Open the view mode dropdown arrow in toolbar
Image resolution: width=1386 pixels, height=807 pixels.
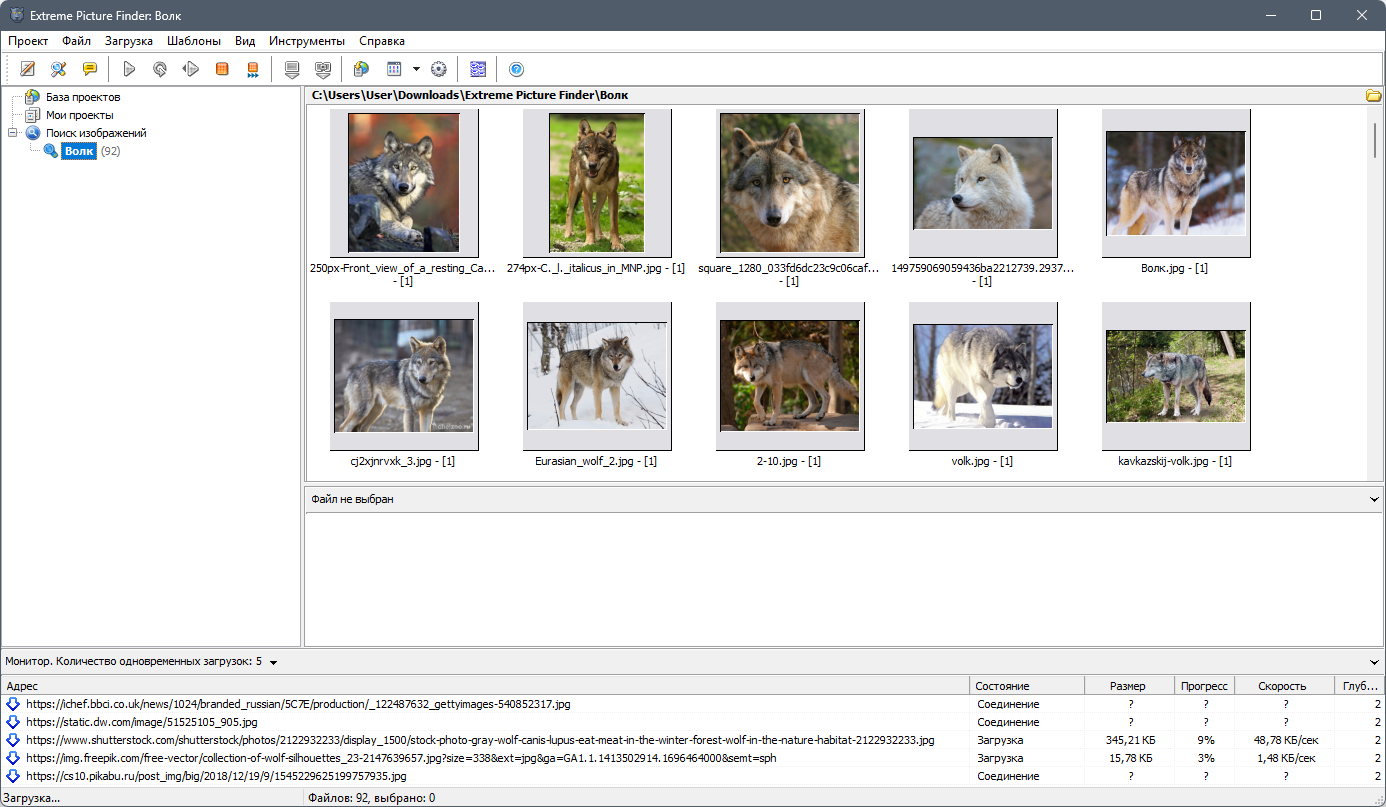(416, 69)
